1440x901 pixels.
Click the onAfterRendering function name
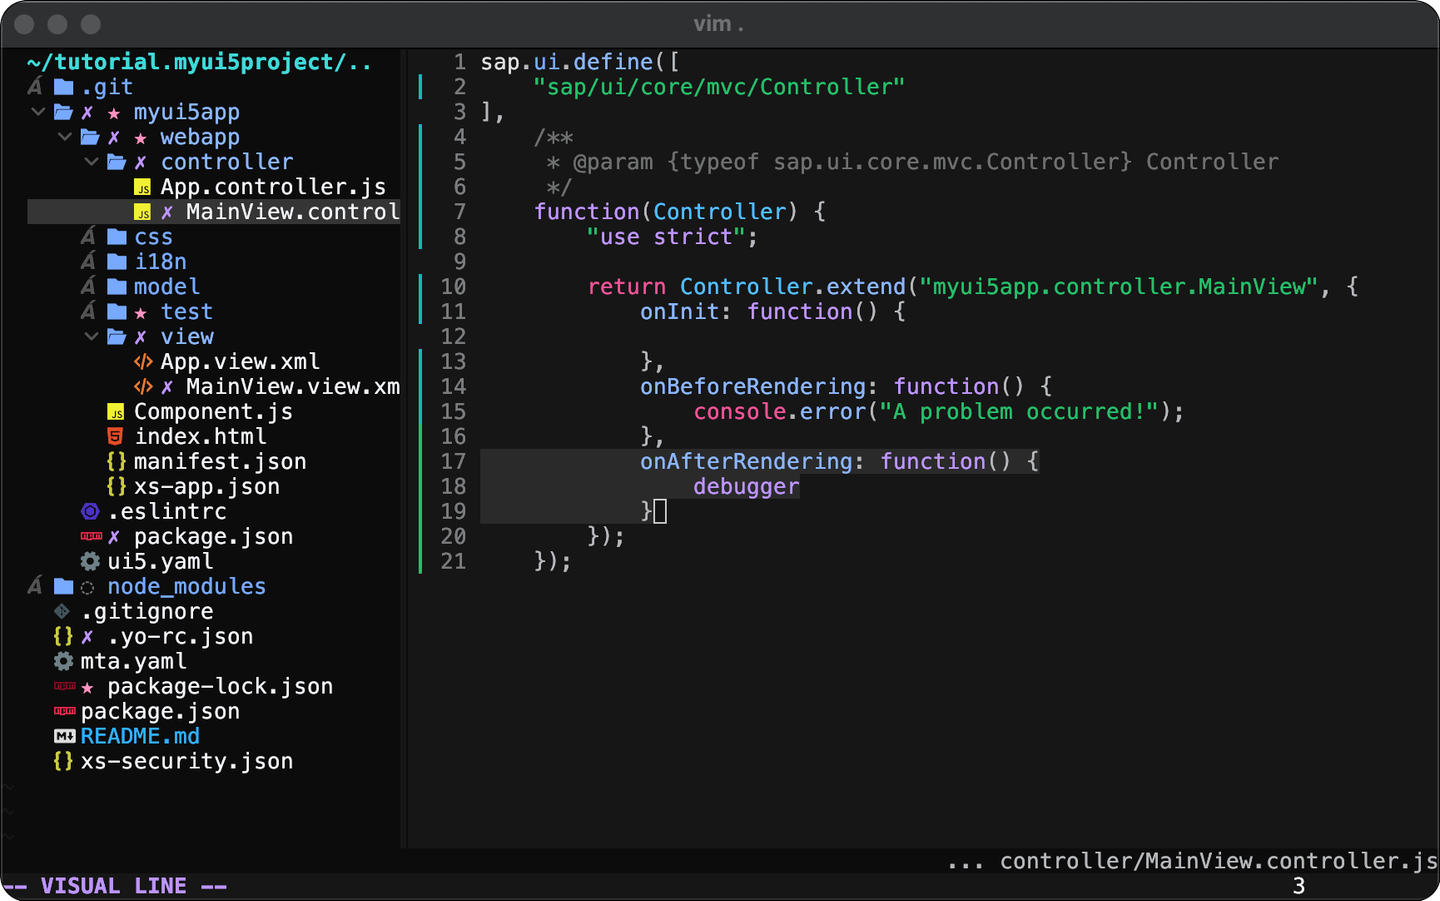click(x=746, y=462)
